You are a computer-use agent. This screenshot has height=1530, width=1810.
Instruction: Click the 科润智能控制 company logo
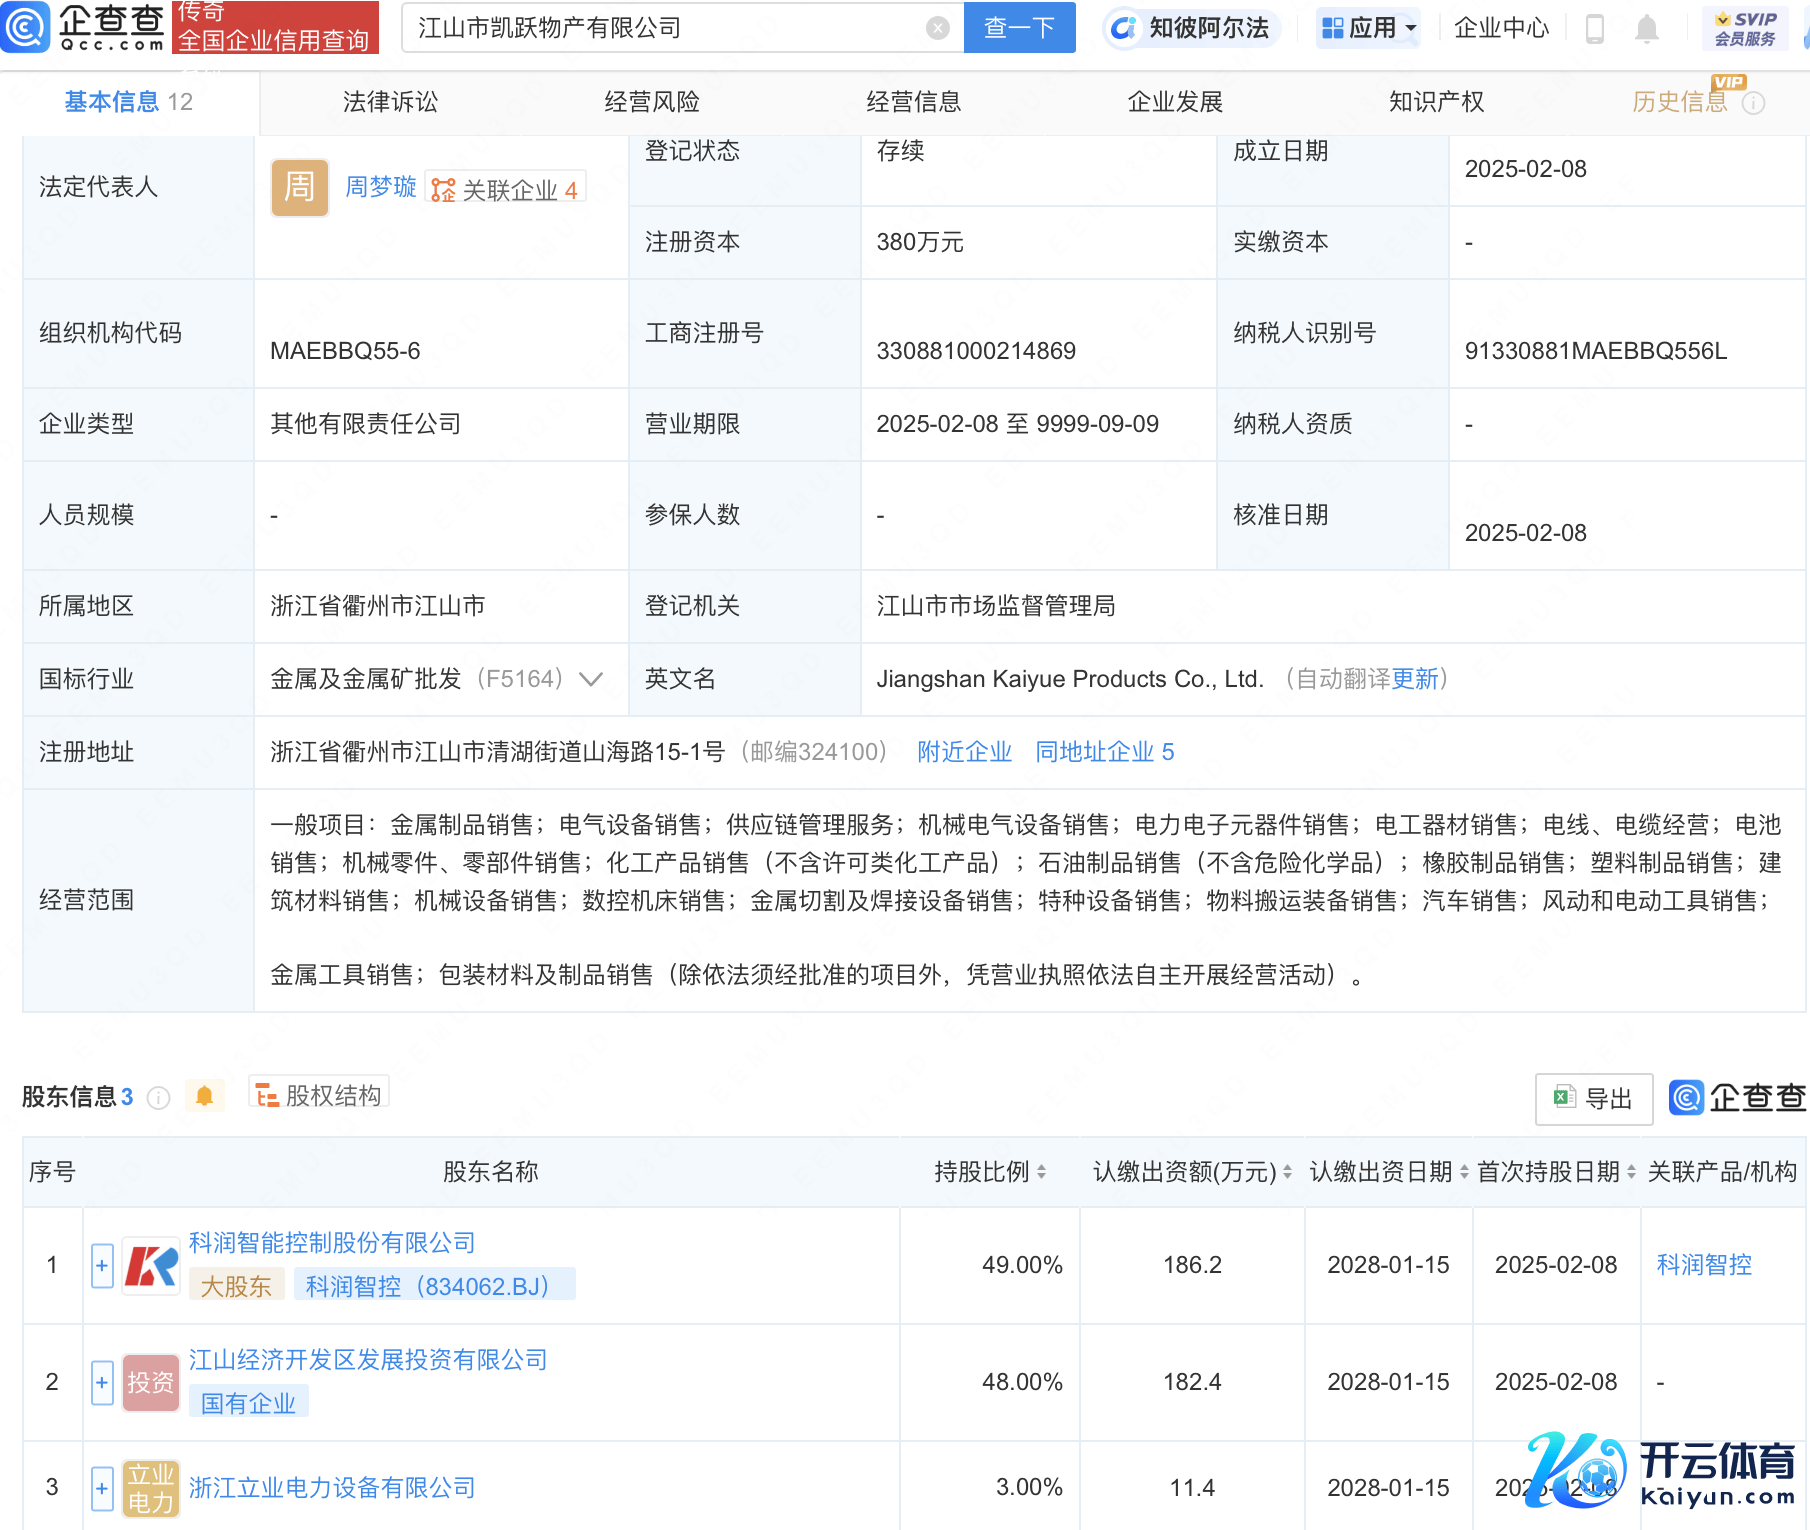[151, 1266]
